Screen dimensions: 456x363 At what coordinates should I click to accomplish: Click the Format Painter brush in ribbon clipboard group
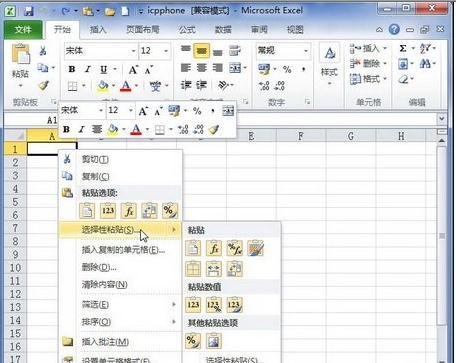pos(43,85)
